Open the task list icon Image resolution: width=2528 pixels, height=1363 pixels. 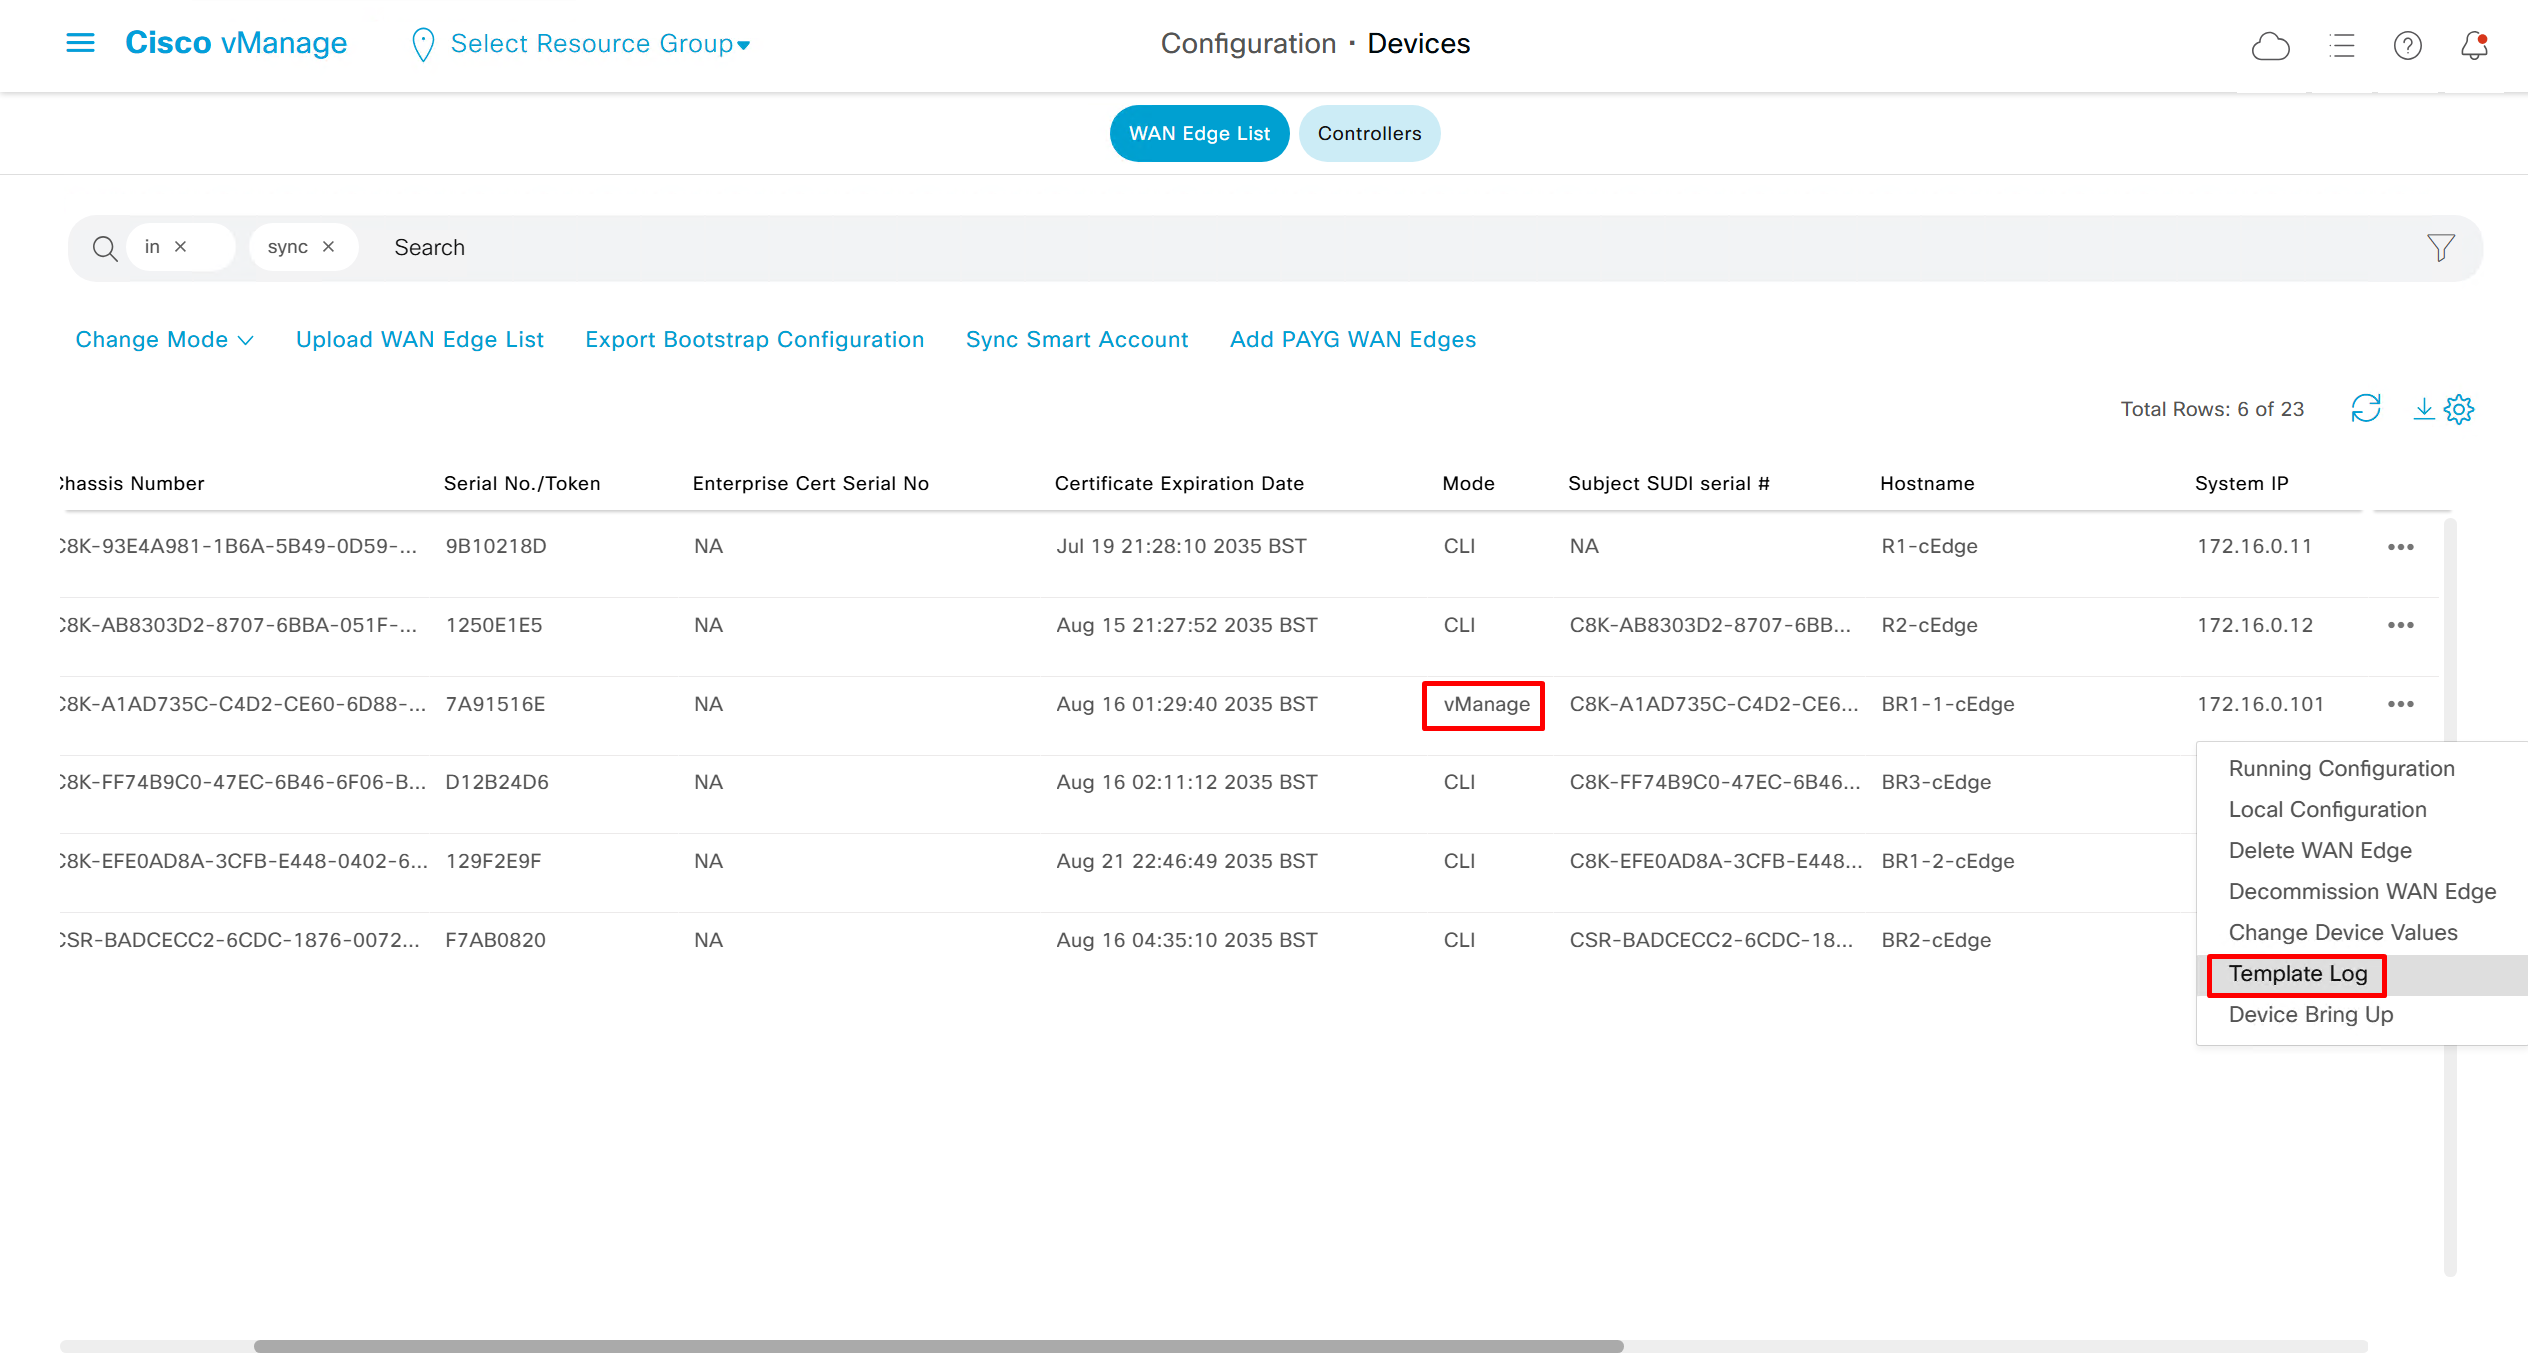pos(2341,46)
